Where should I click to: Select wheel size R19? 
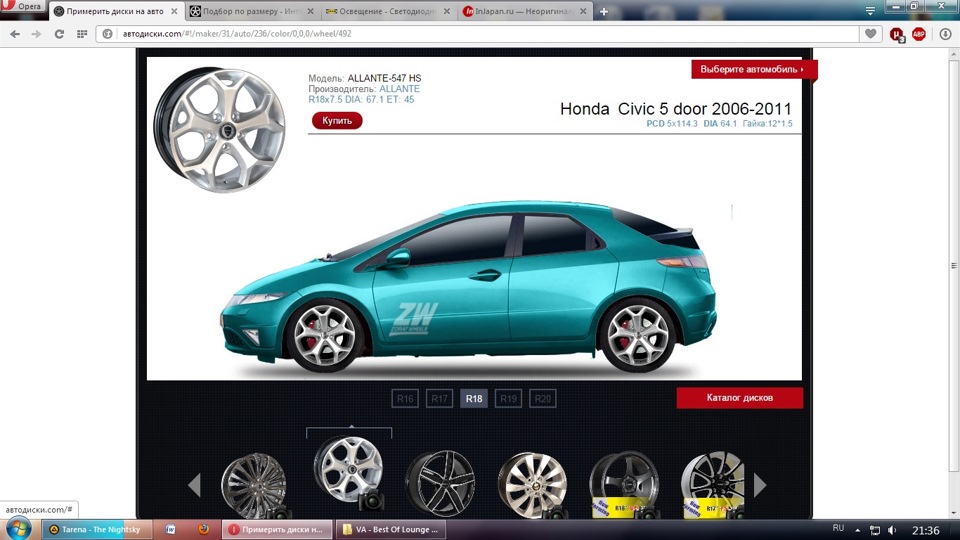(x=508, y=399)
